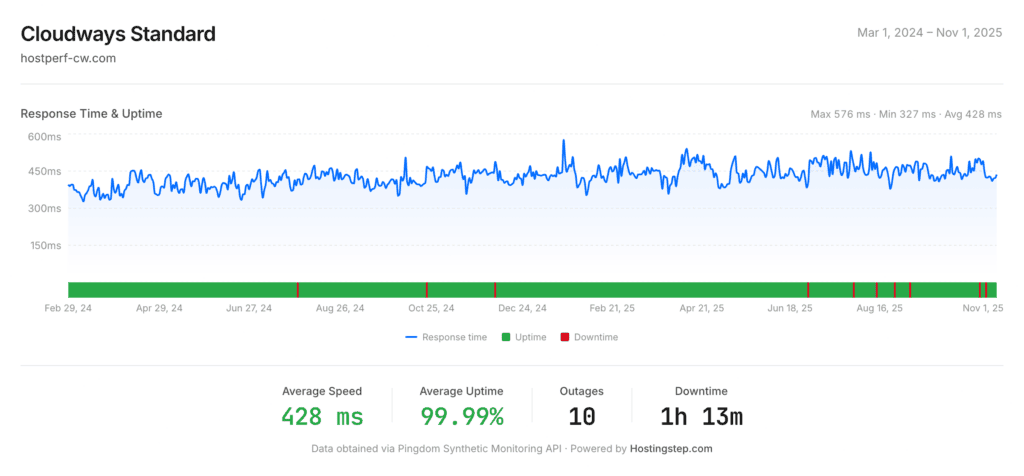The height and width of the screenshot is (476, 1024).
Task: Click the 428 ms average speed value
Action: click(x=322, y=417)
